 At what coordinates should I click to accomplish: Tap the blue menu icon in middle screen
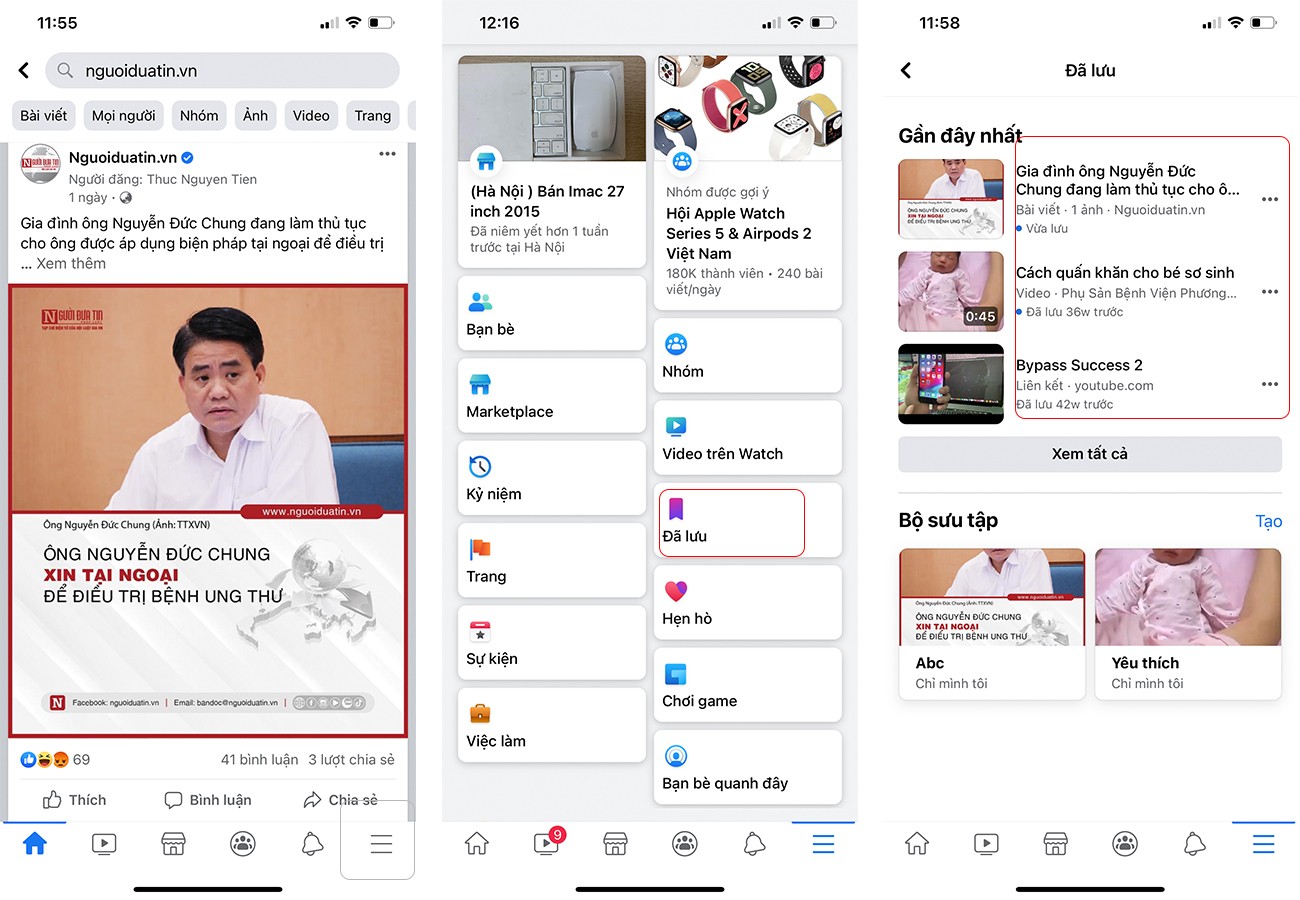823,844
